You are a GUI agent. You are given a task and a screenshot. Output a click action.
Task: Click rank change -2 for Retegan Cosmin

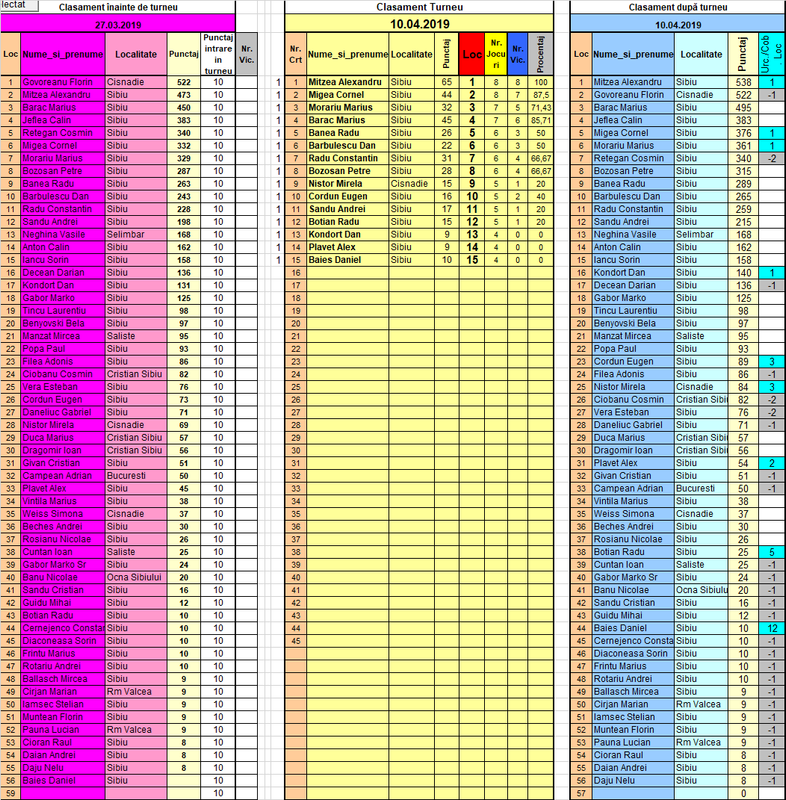coord(771,158)
